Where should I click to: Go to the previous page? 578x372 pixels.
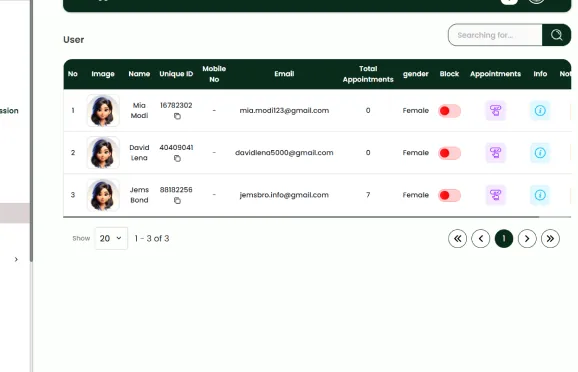pyautogui.click(x=481, y=239)
